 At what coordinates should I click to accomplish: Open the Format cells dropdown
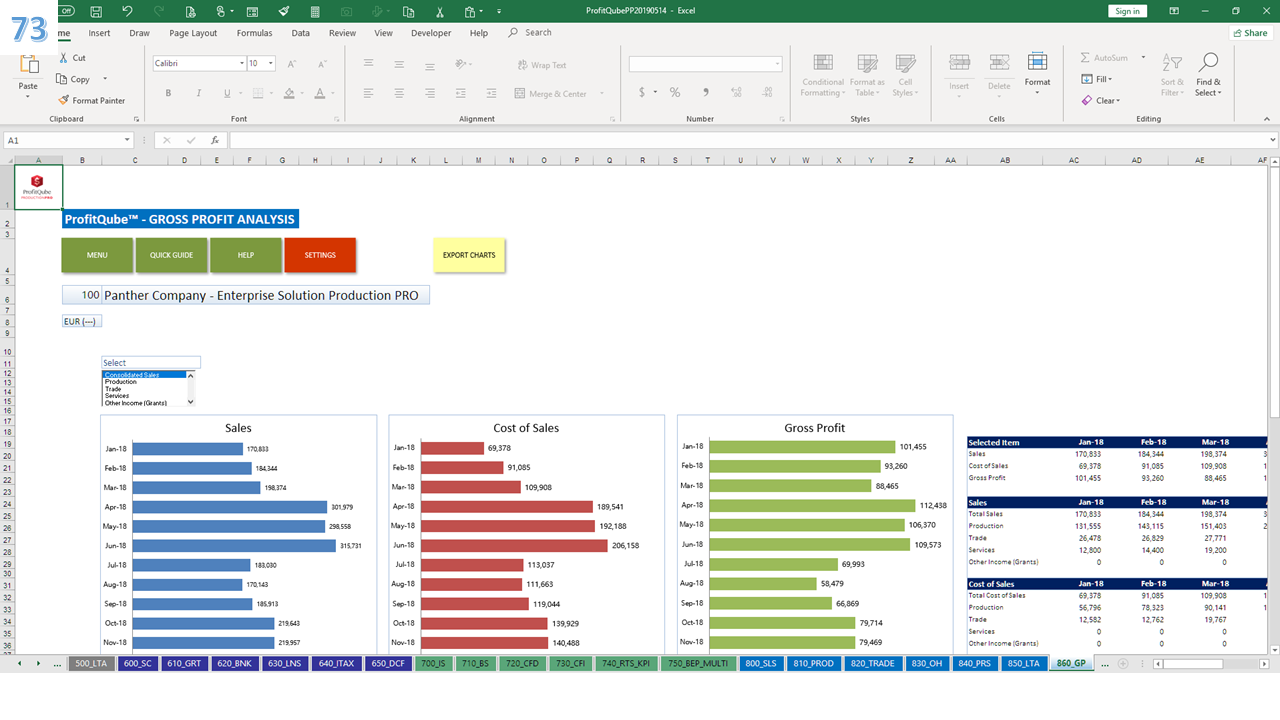pos(1037,72)
